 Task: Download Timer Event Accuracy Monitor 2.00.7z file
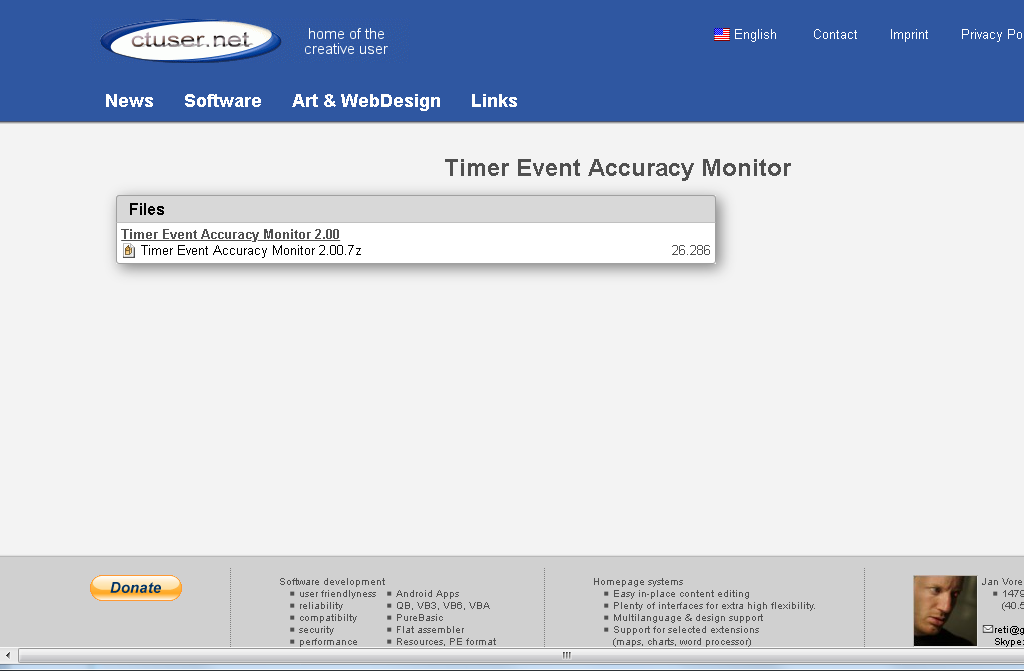(x=251, y=251)
